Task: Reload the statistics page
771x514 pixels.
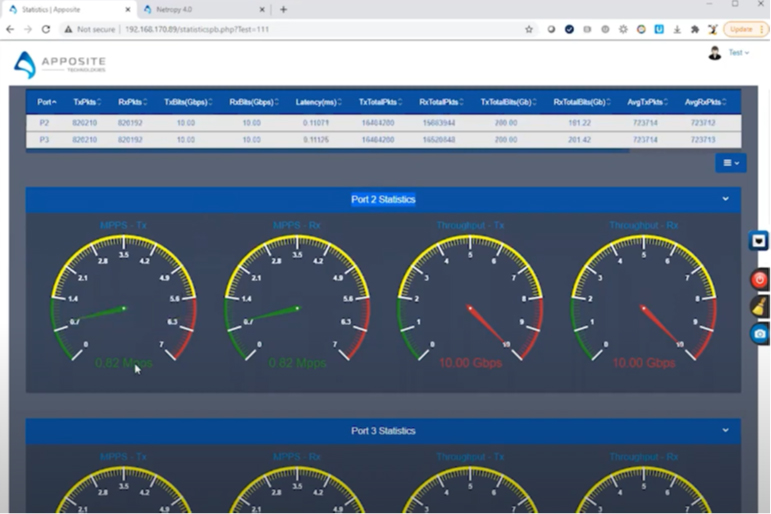Action: [46, 30]
